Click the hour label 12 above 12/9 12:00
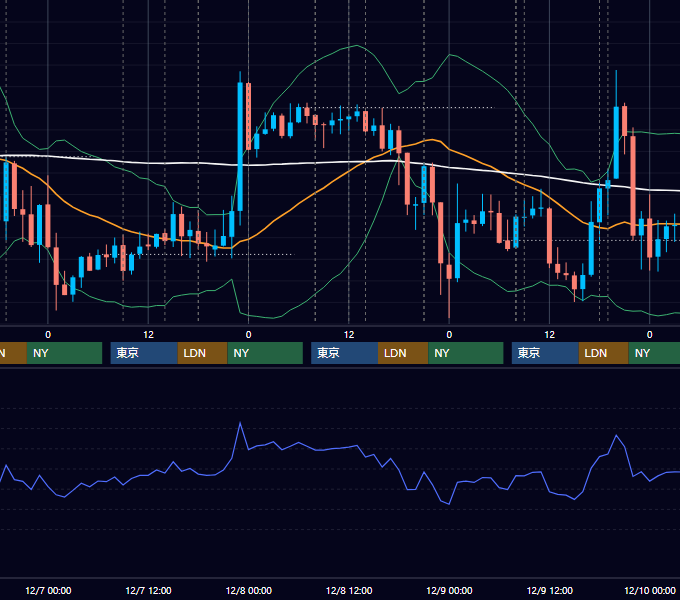This screenshot has height=600, width=680. click(549, 335)
